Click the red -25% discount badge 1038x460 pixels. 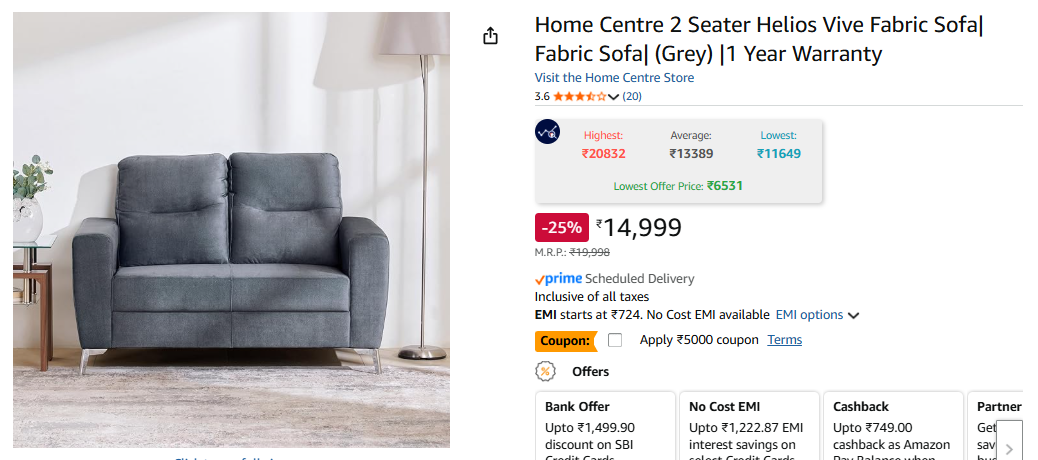point(561,227)
